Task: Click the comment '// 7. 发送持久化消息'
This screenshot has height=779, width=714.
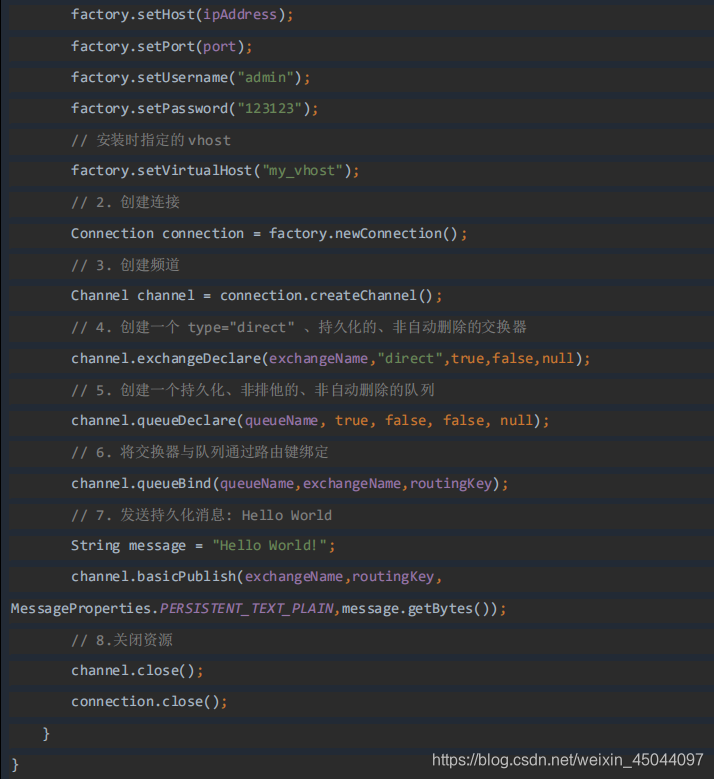Action: coord(201,515)
